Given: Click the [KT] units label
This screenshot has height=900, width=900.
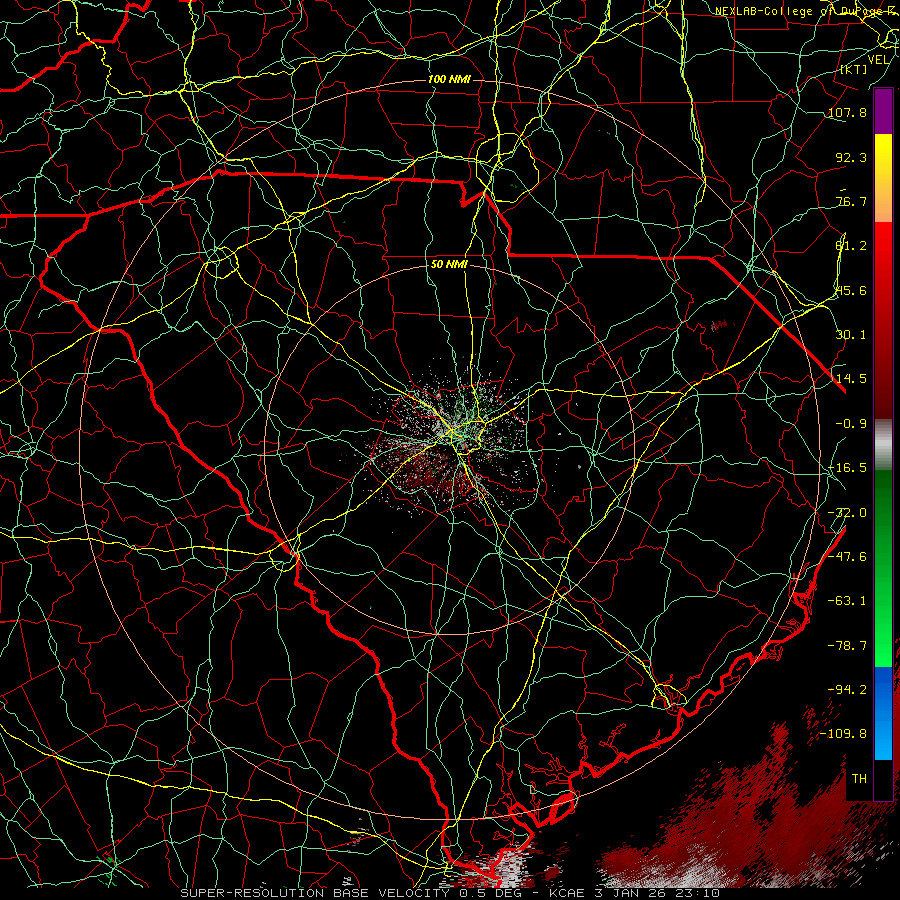Looking at the screenshot, I should click(854, 69).
